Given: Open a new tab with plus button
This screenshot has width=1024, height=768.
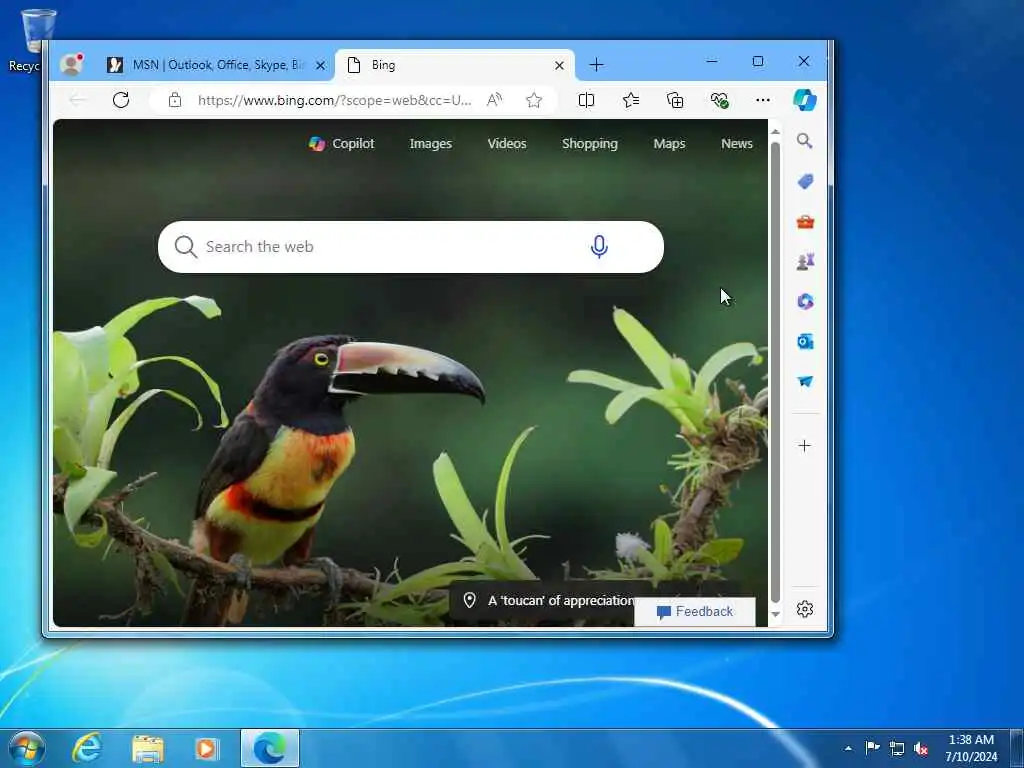Looking at the screenshot, I should [x=596, y=65].
